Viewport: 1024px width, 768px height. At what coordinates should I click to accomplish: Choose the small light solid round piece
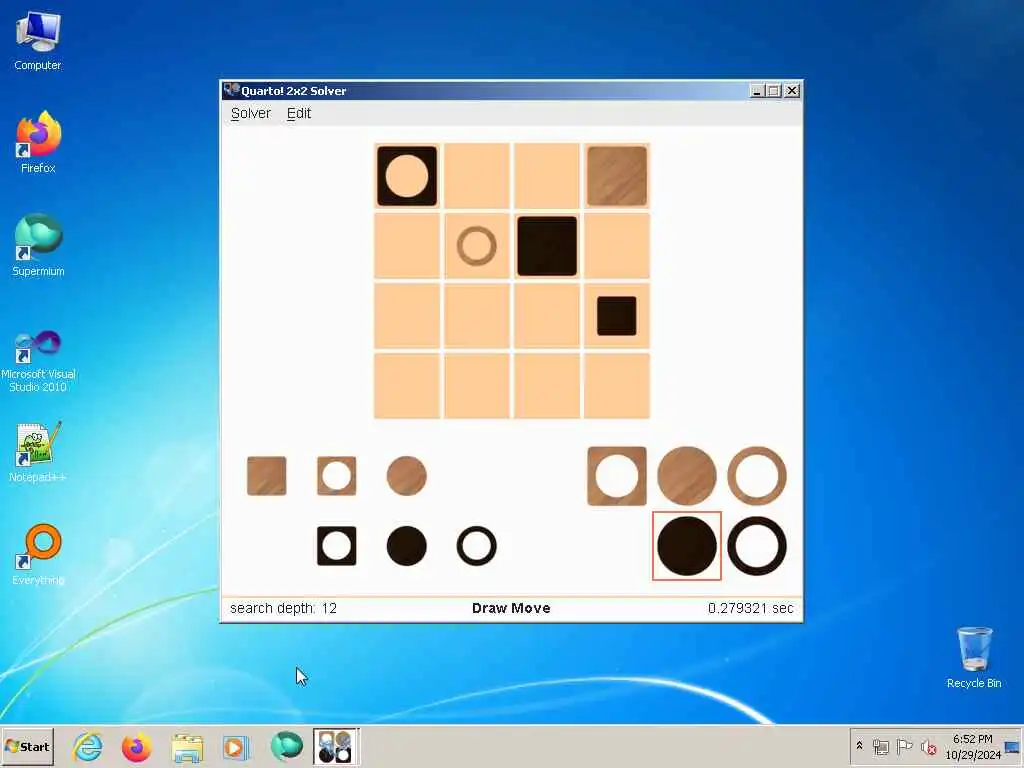(x=406, y=475)
